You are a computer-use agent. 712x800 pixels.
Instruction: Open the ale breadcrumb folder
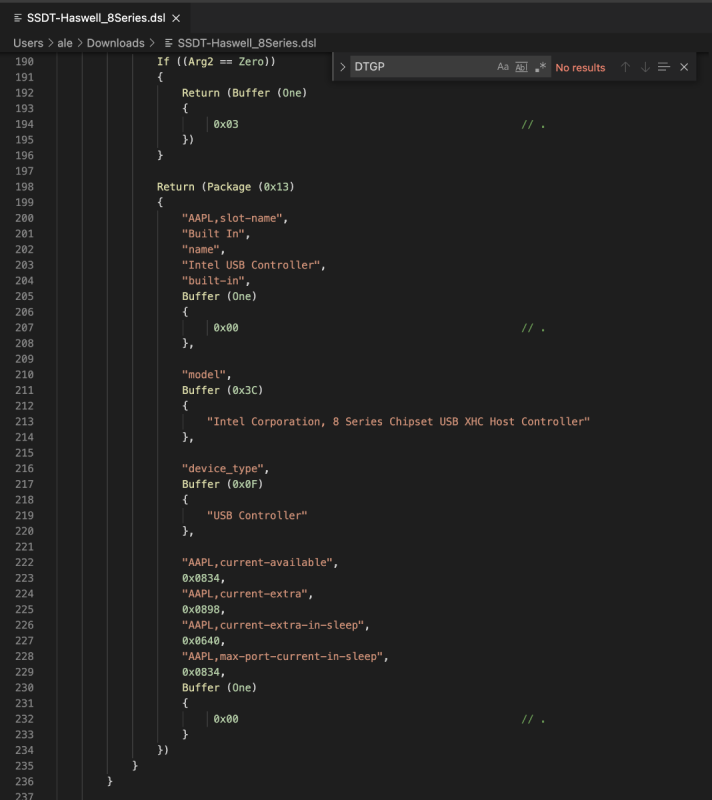coord(64,42)
